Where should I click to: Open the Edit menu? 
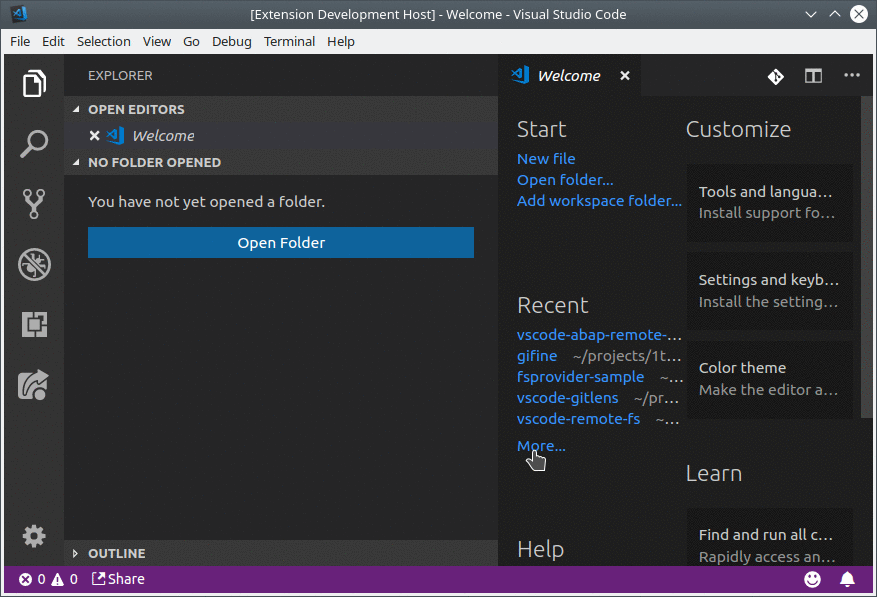click(53, 41)
